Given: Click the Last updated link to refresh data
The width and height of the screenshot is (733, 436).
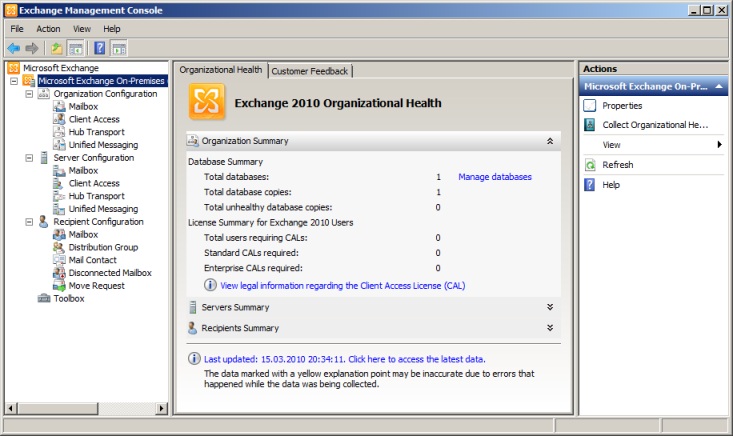Looking at the screenshot, I should pyautogui.click(x=345, y=359).
